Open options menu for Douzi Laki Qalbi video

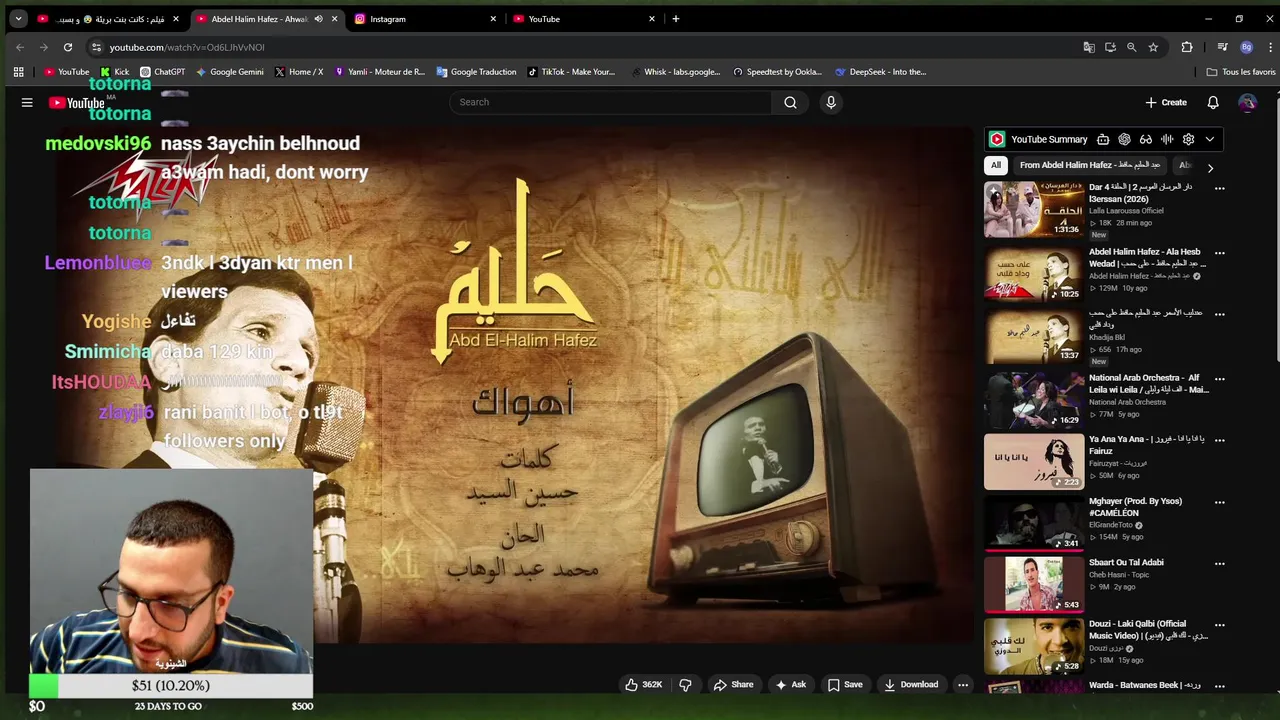pos(1219,625)
